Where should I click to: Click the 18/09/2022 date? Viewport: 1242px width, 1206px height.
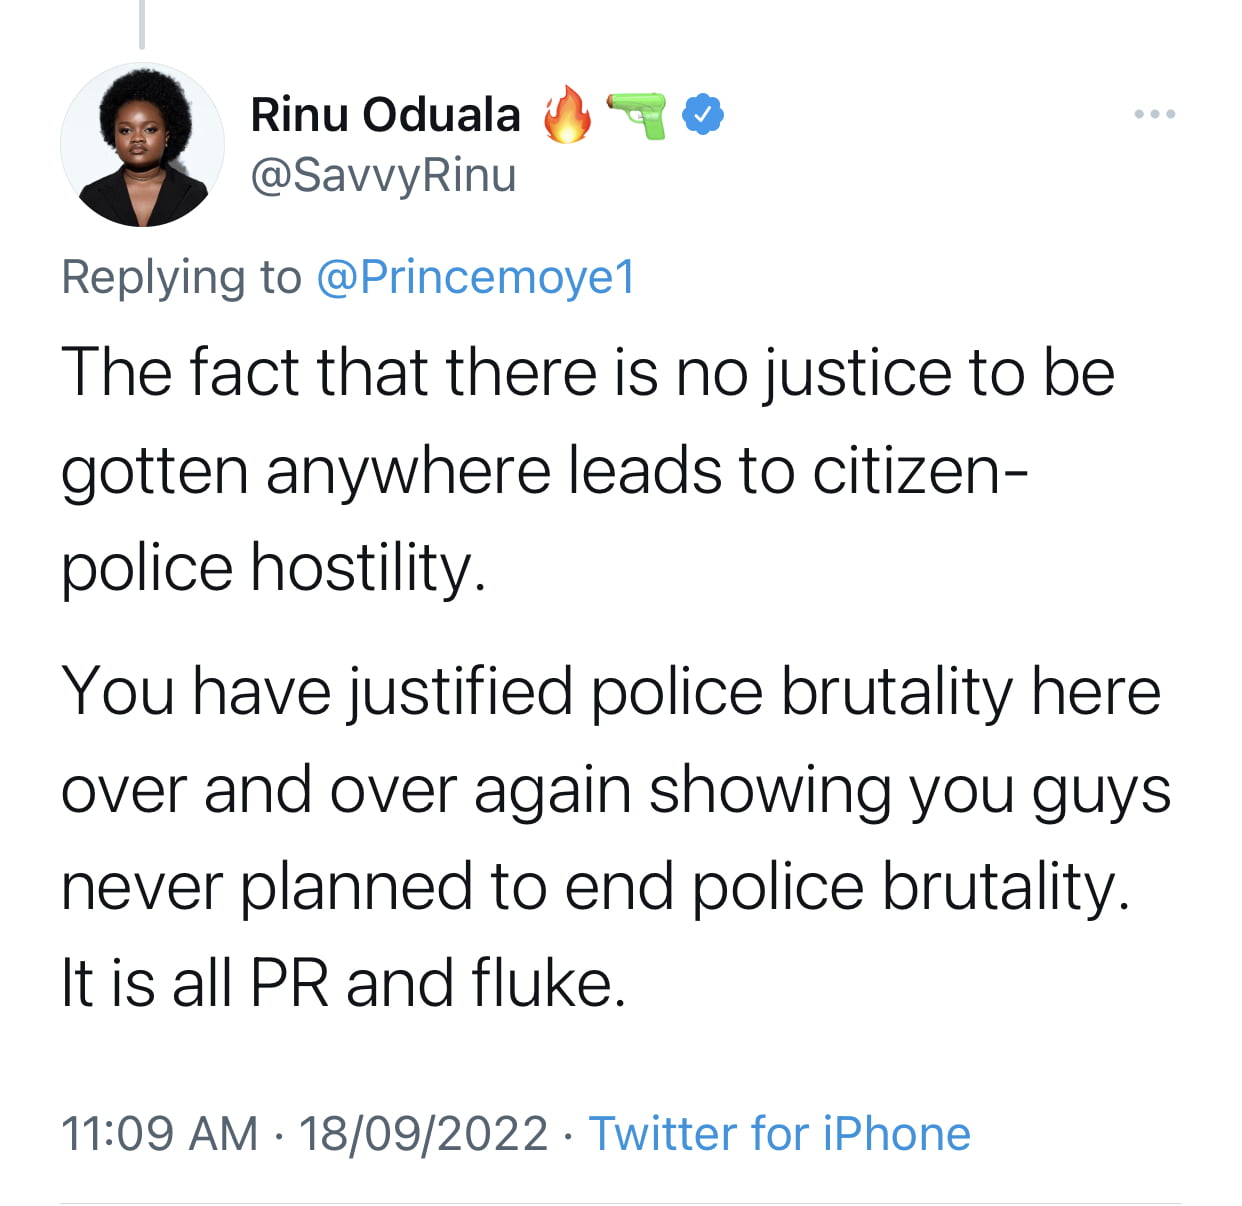423,1134
